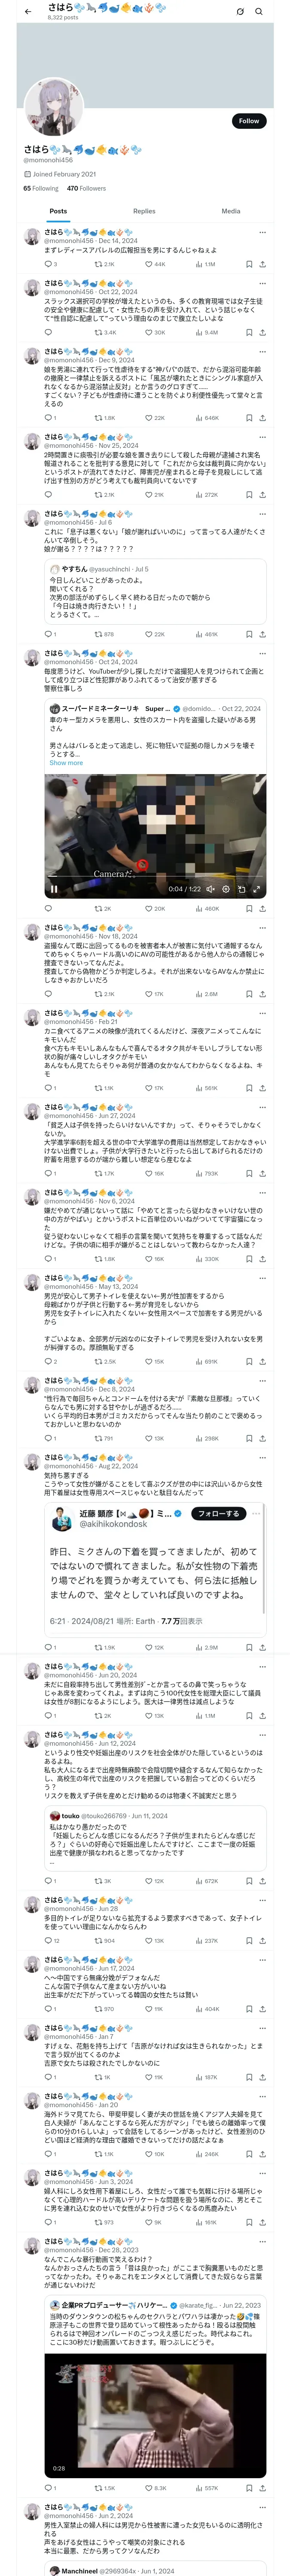290x2576 pixels.
Task: Open more options on Dec 14, 2024 post
Action: click(262, 232)
